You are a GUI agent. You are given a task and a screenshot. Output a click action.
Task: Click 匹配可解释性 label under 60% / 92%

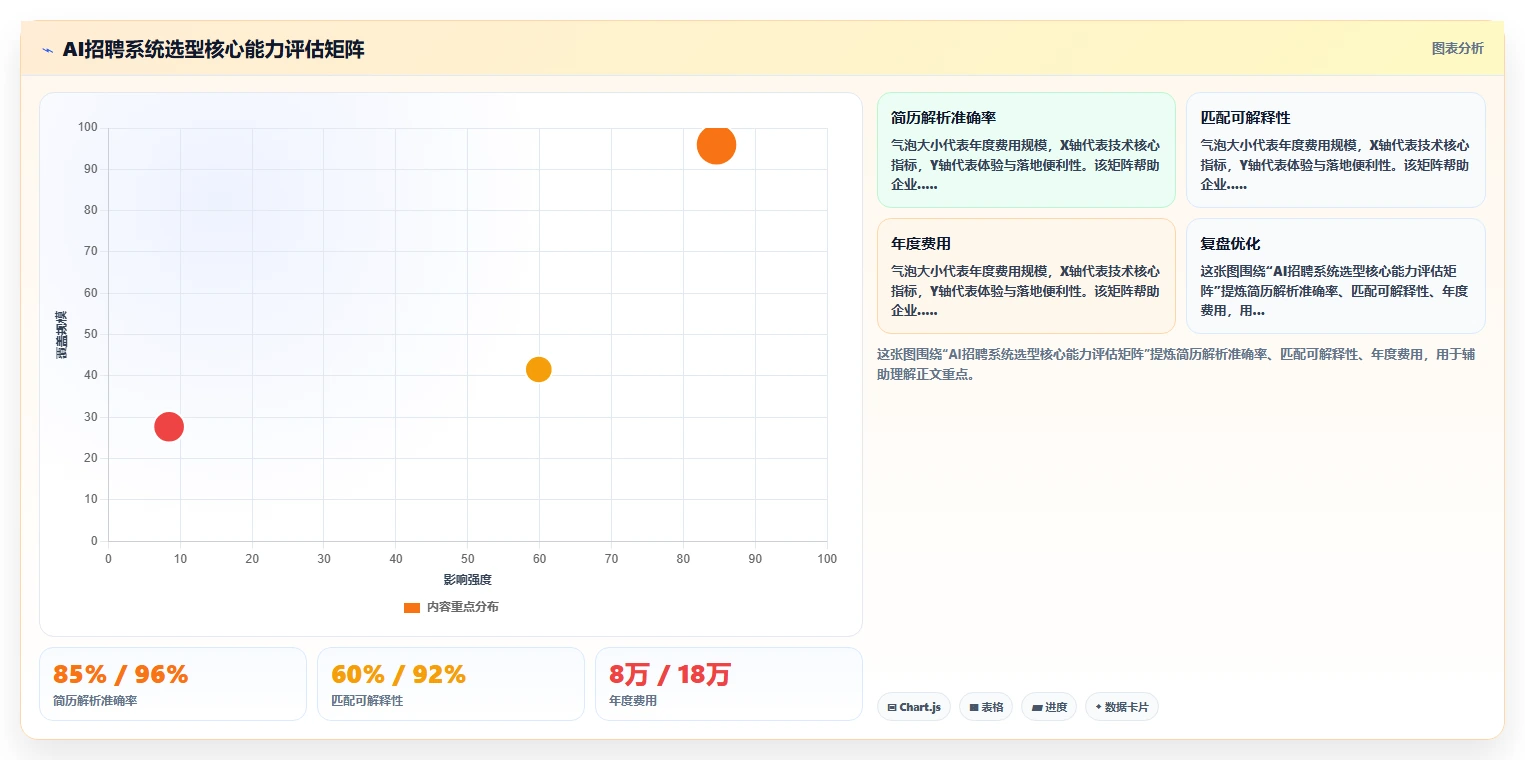tap(367, 701)
